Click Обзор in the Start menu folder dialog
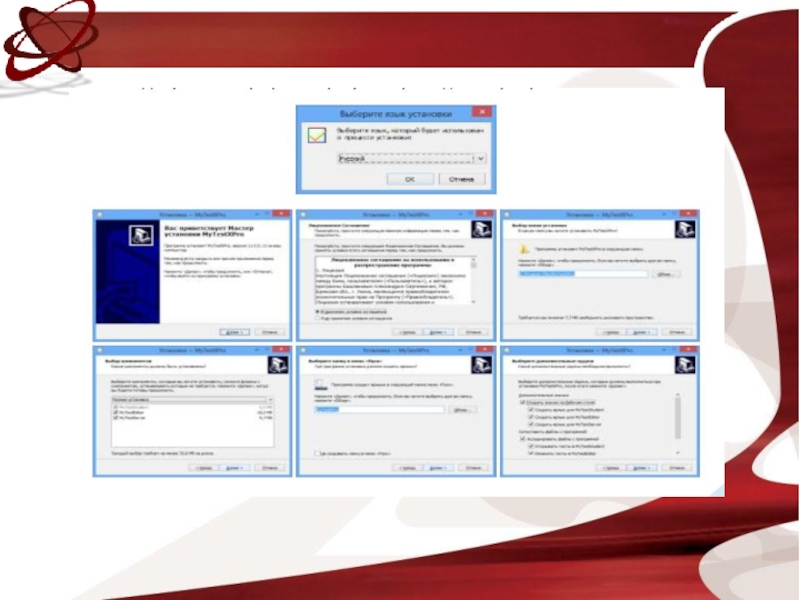The image size is (800, 600). [462, 410]
